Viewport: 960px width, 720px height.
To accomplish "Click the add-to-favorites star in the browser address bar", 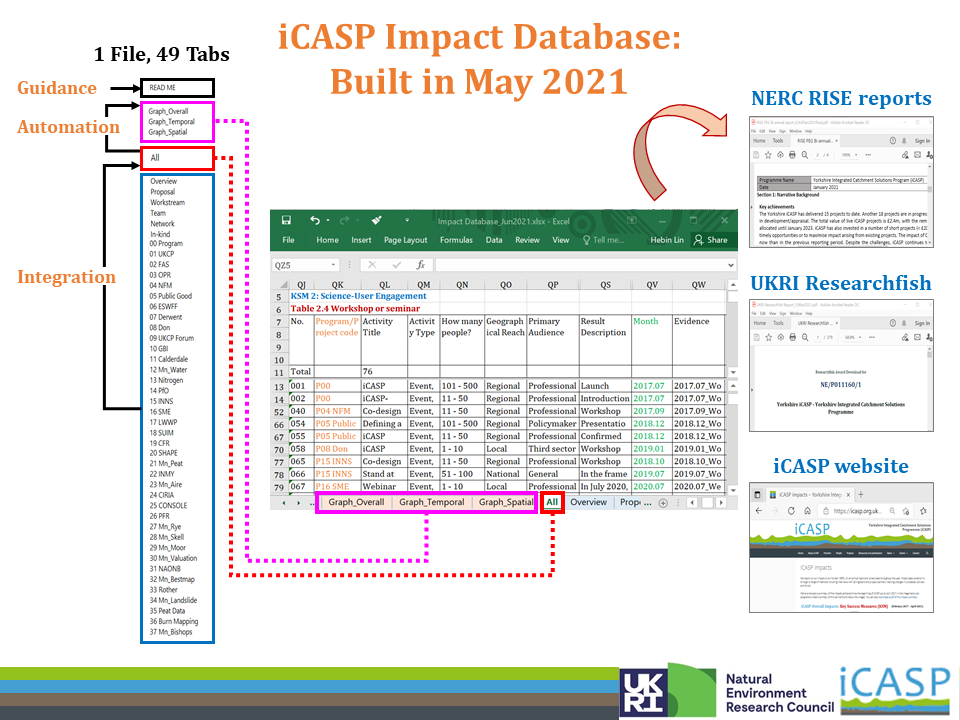I will click(906, 511).
